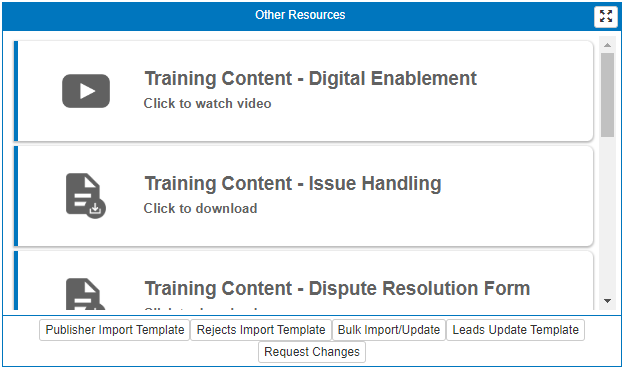Open Training Content - Digital Enablement title
This screenshot has height=371, width=626.
(310, 78)
